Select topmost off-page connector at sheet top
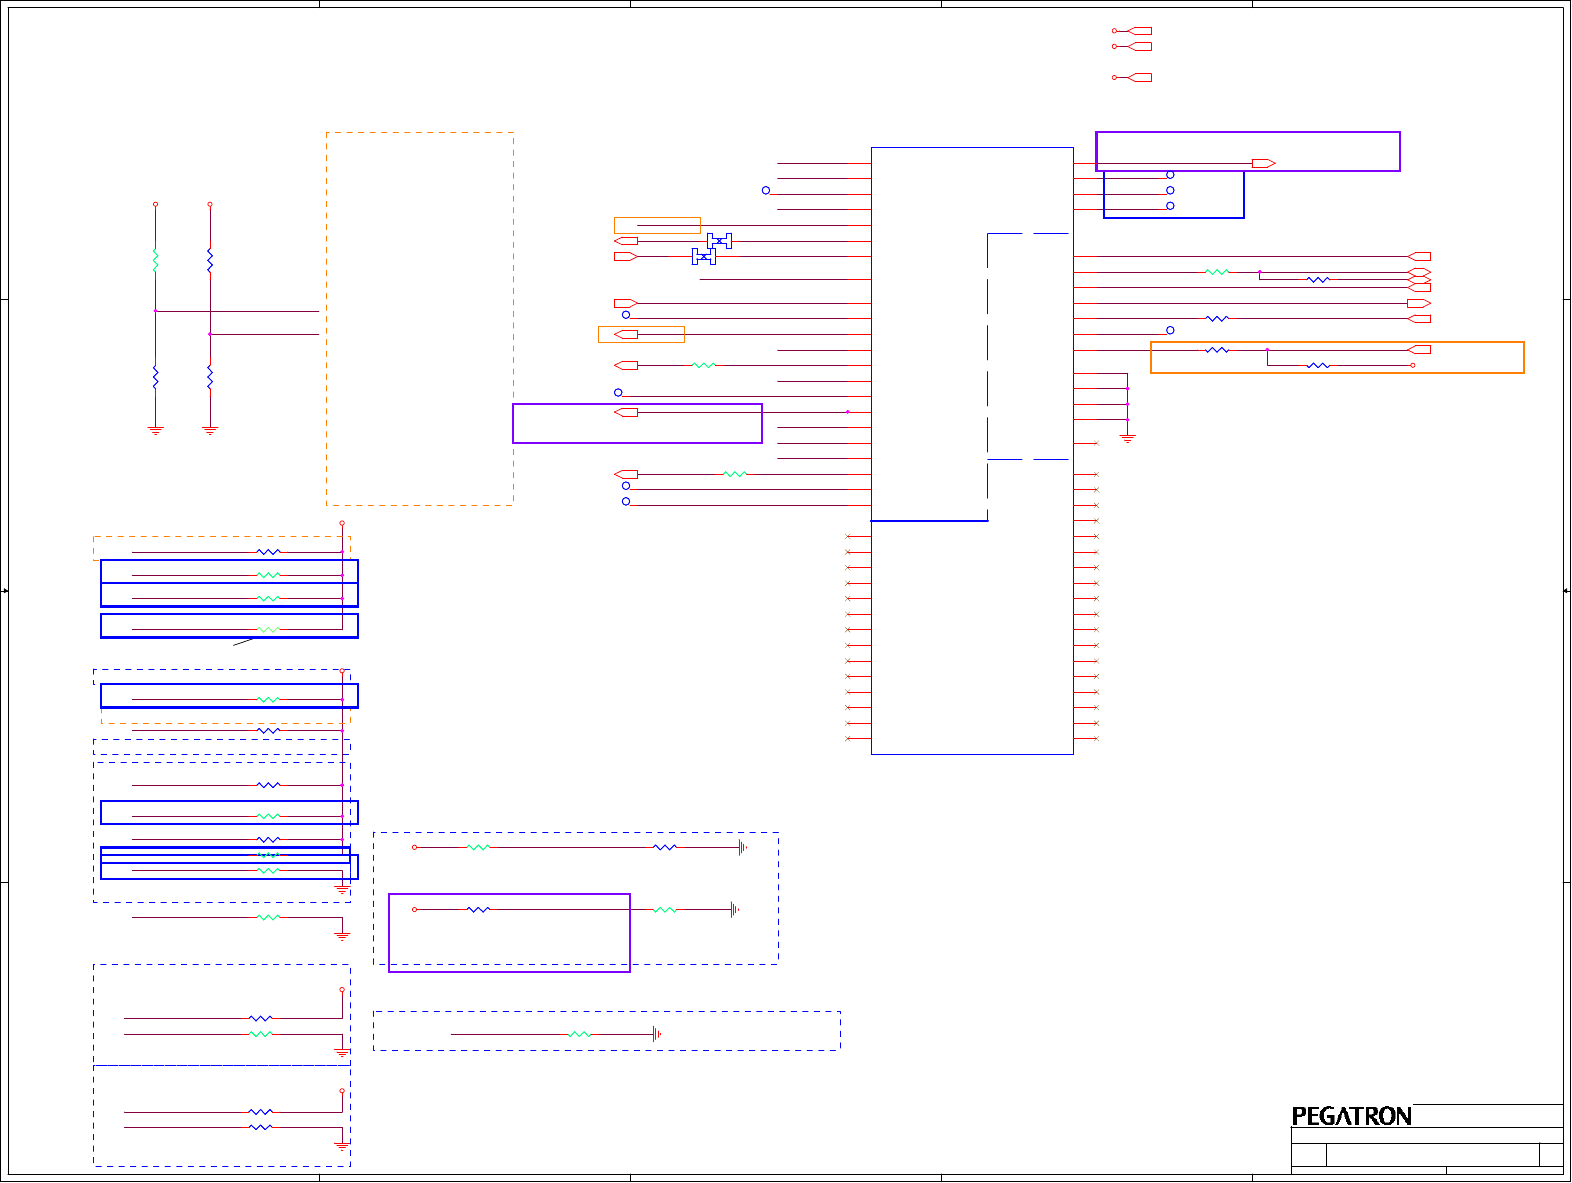1572x1183 pixels. click(x=1138, y=31)
